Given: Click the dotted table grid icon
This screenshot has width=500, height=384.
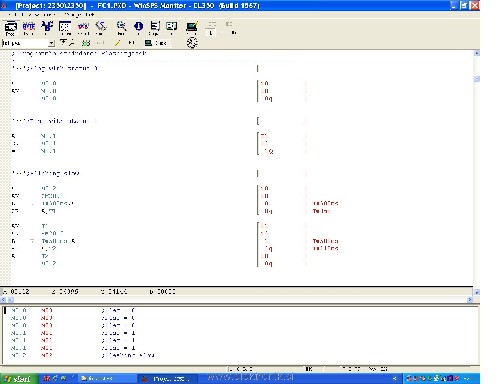Looking at the screenshot, I should coord(65,28).
